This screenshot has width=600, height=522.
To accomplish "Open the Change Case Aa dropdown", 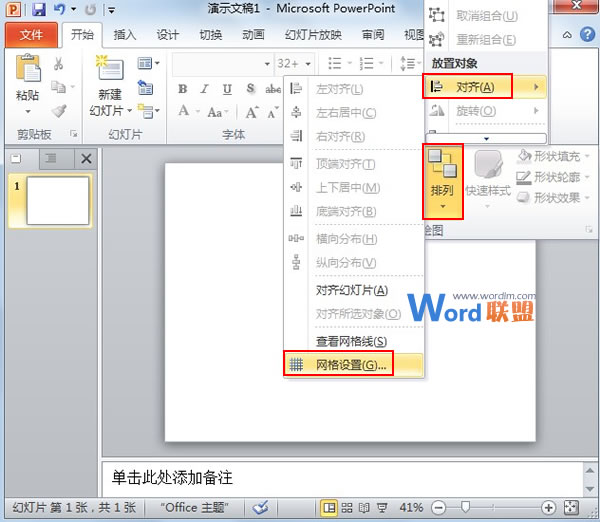I will coord(218,113).
